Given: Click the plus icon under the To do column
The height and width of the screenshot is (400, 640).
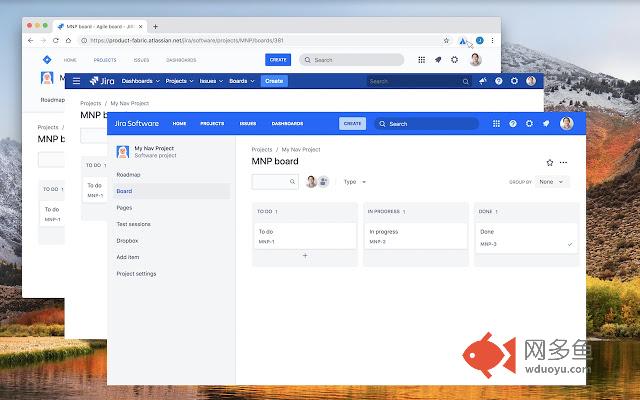Looking at the screenshot, I should (305, 256).
